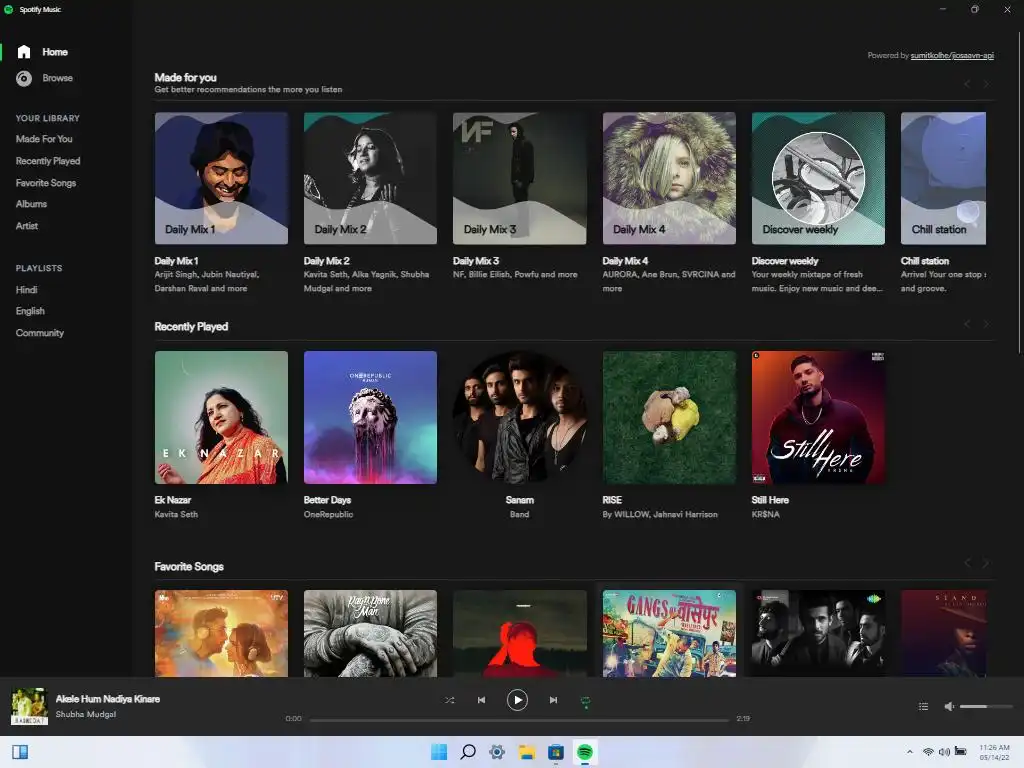Open Windows Start menu
1024x768 pixels.
click(439, 752)
